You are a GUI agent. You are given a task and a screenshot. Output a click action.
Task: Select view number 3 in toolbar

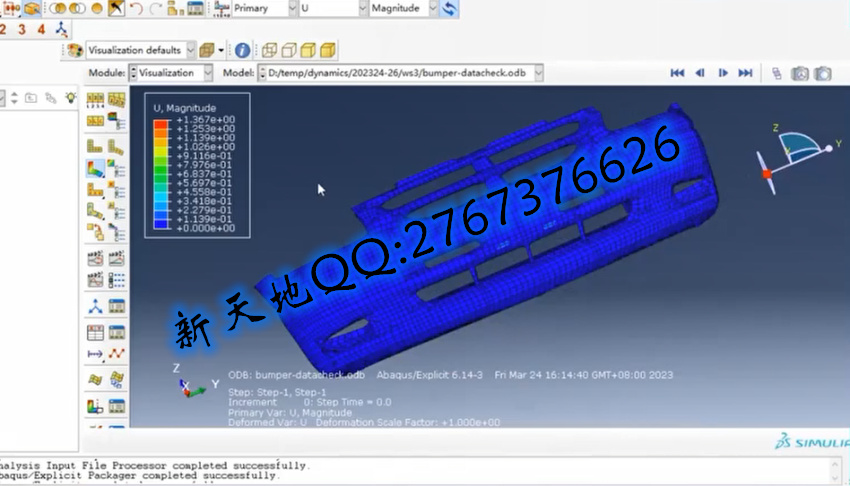22,29
